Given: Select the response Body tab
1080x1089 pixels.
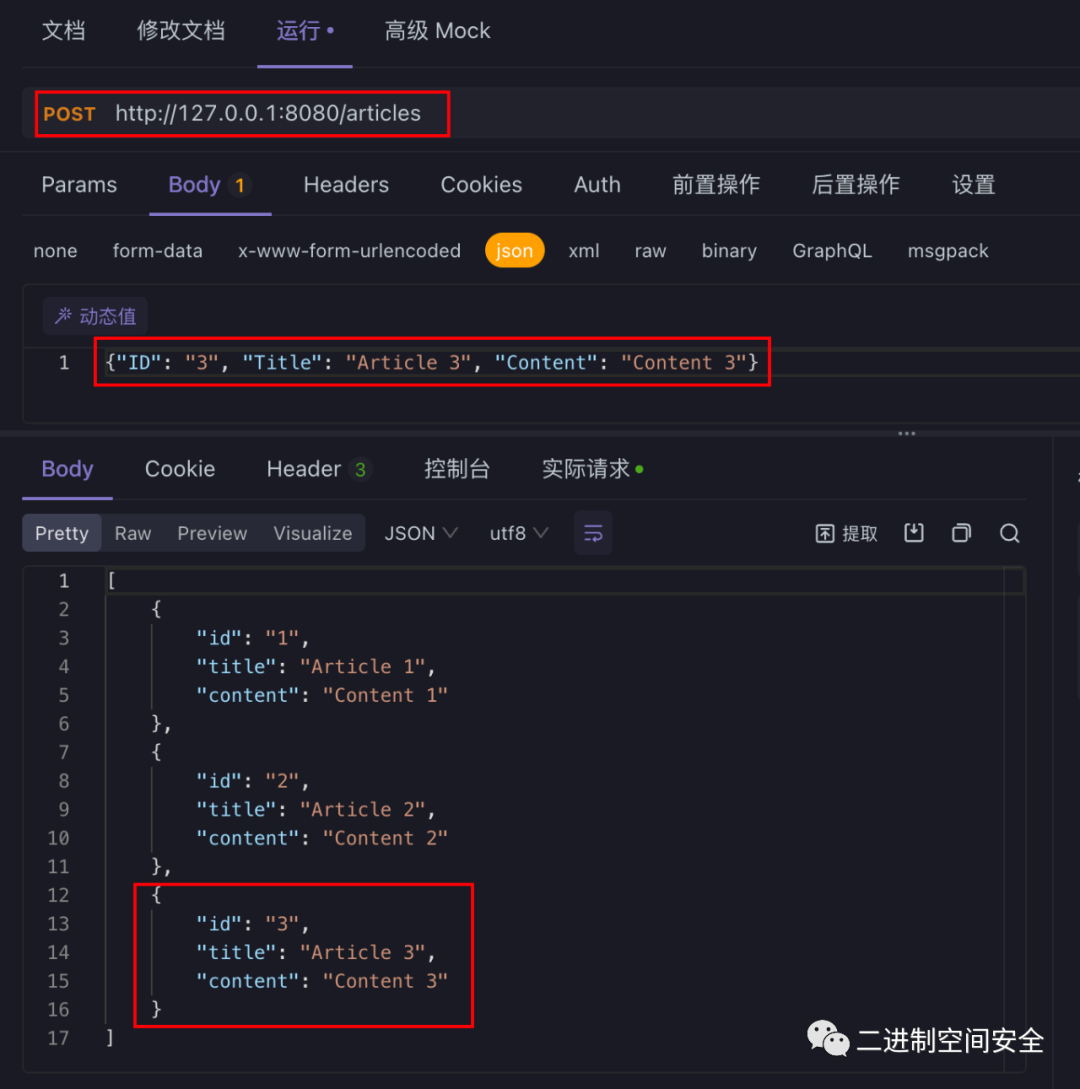Looking at the screenshot, I should pos(67,469).
